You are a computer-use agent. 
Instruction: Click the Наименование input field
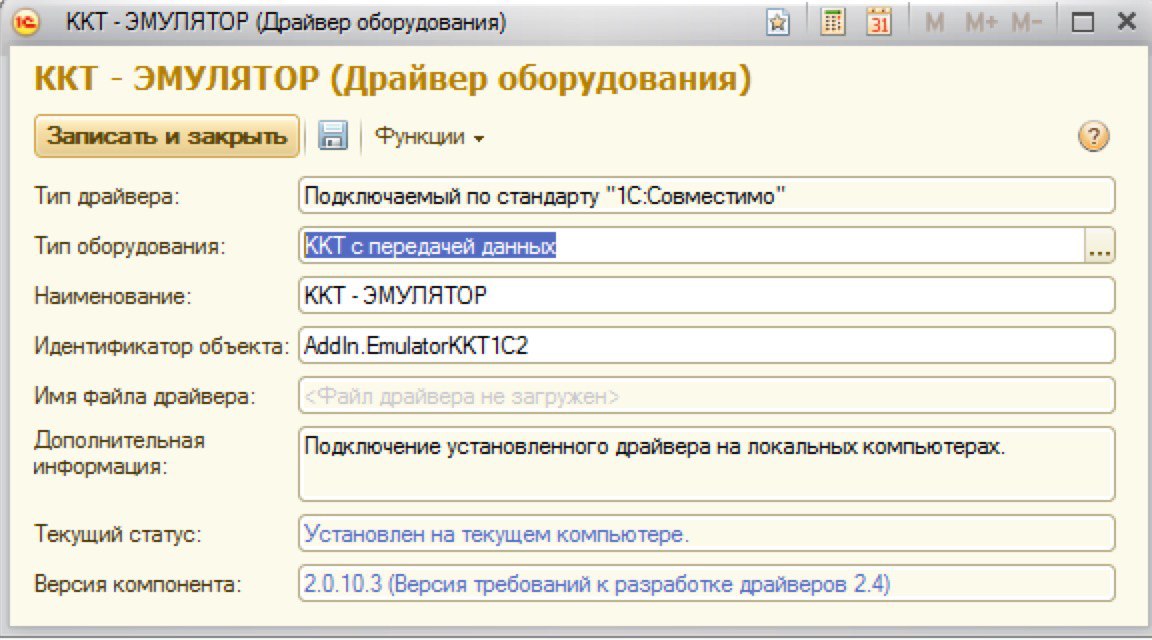click(x=707, y=295)
